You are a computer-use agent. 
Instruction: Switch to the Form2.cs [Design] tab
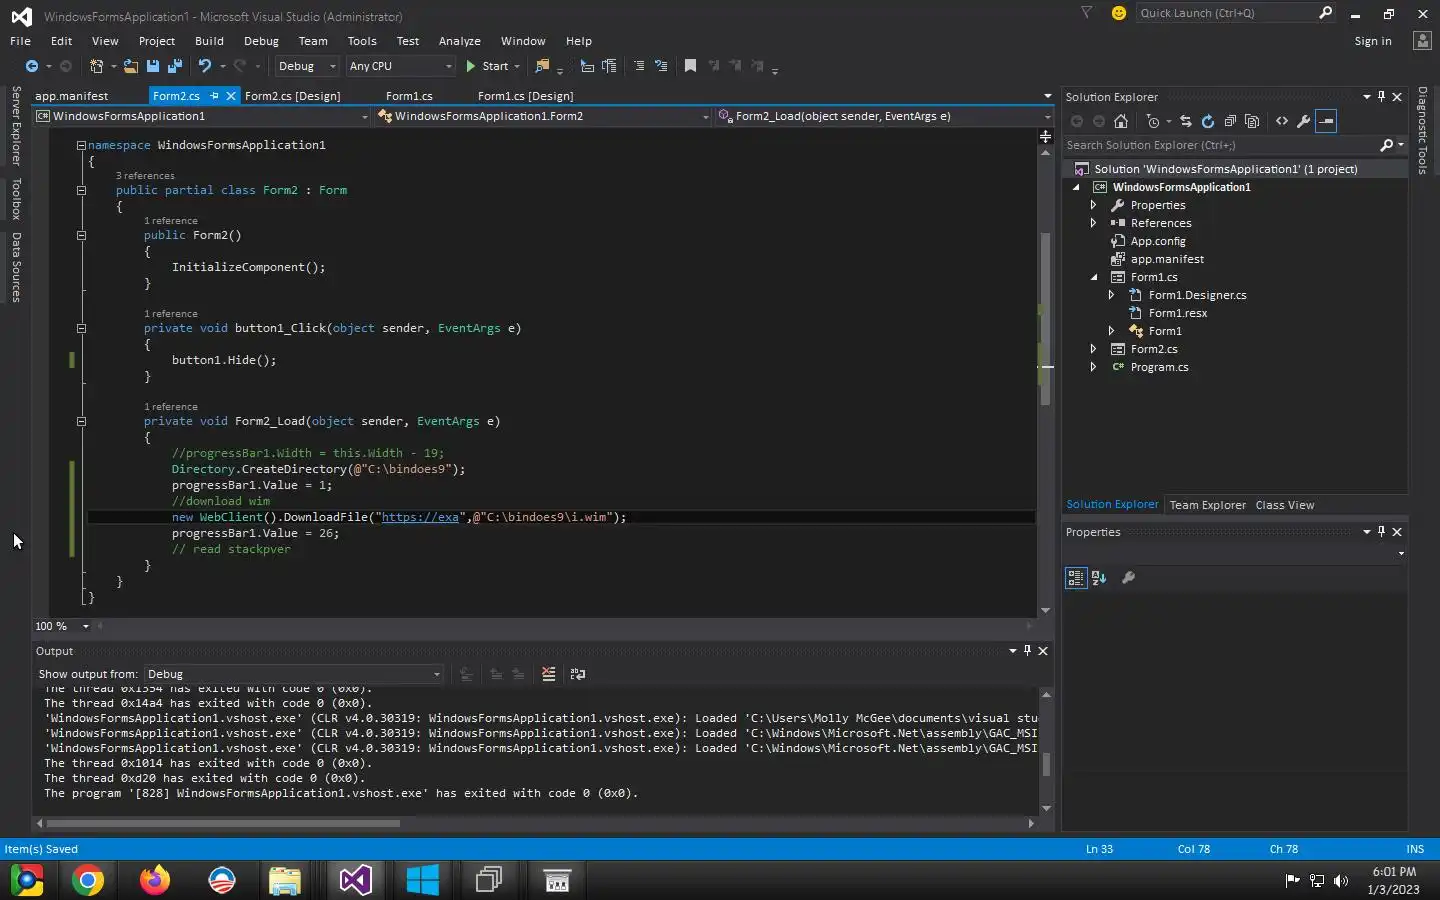click(x=292, y=96)
